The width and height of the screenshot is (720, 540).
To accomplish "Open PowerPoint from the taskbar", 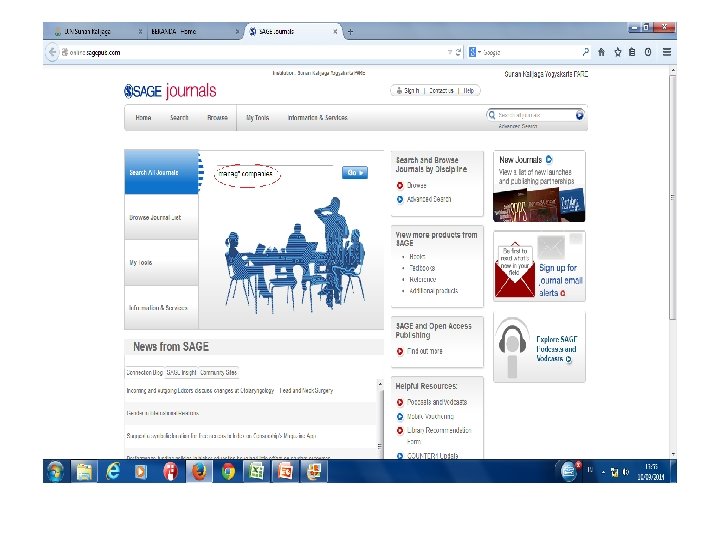I will (x=285, y=472).
